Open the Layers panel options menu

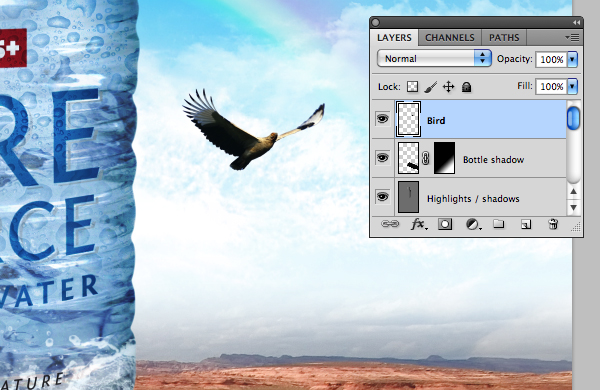[x=572, y=38]
